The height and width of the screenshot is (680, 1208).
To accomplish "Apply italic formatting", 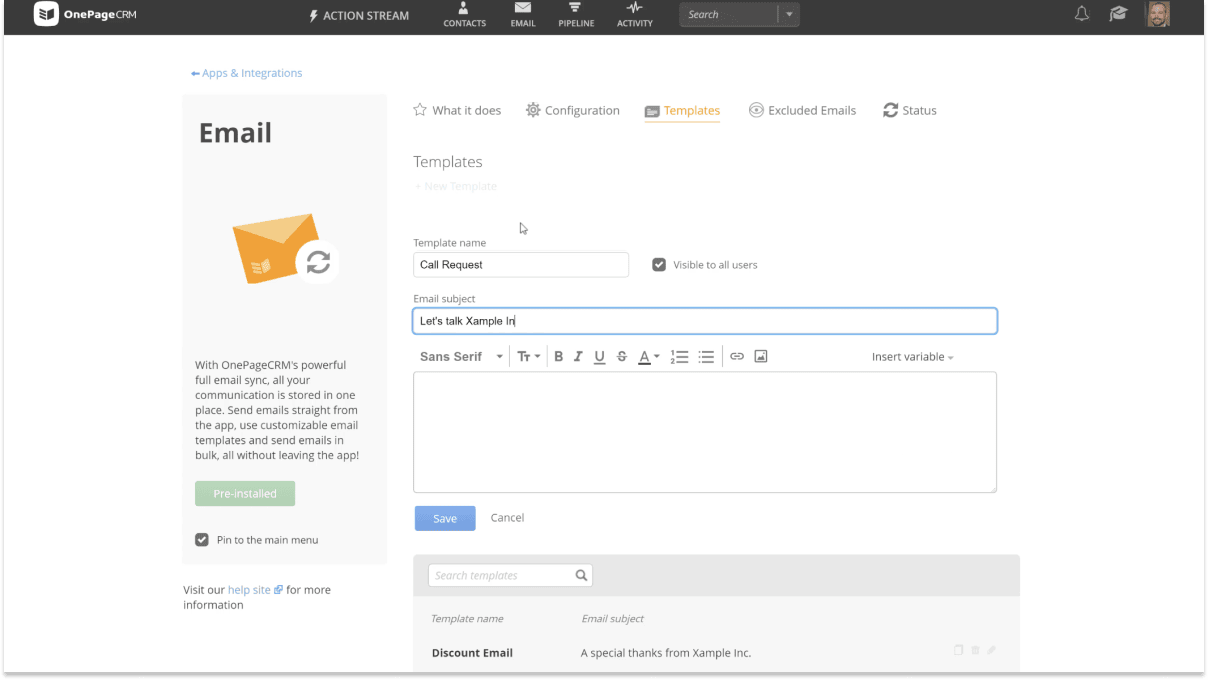I will 578,356.
